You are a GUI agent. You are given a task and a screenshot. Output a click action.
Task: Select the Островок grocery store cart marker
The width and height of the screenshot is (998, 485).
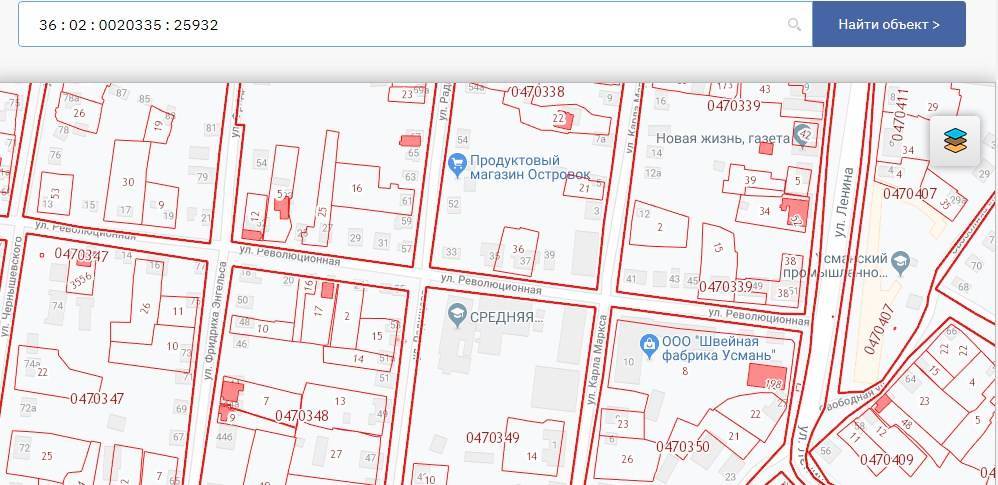458,165
